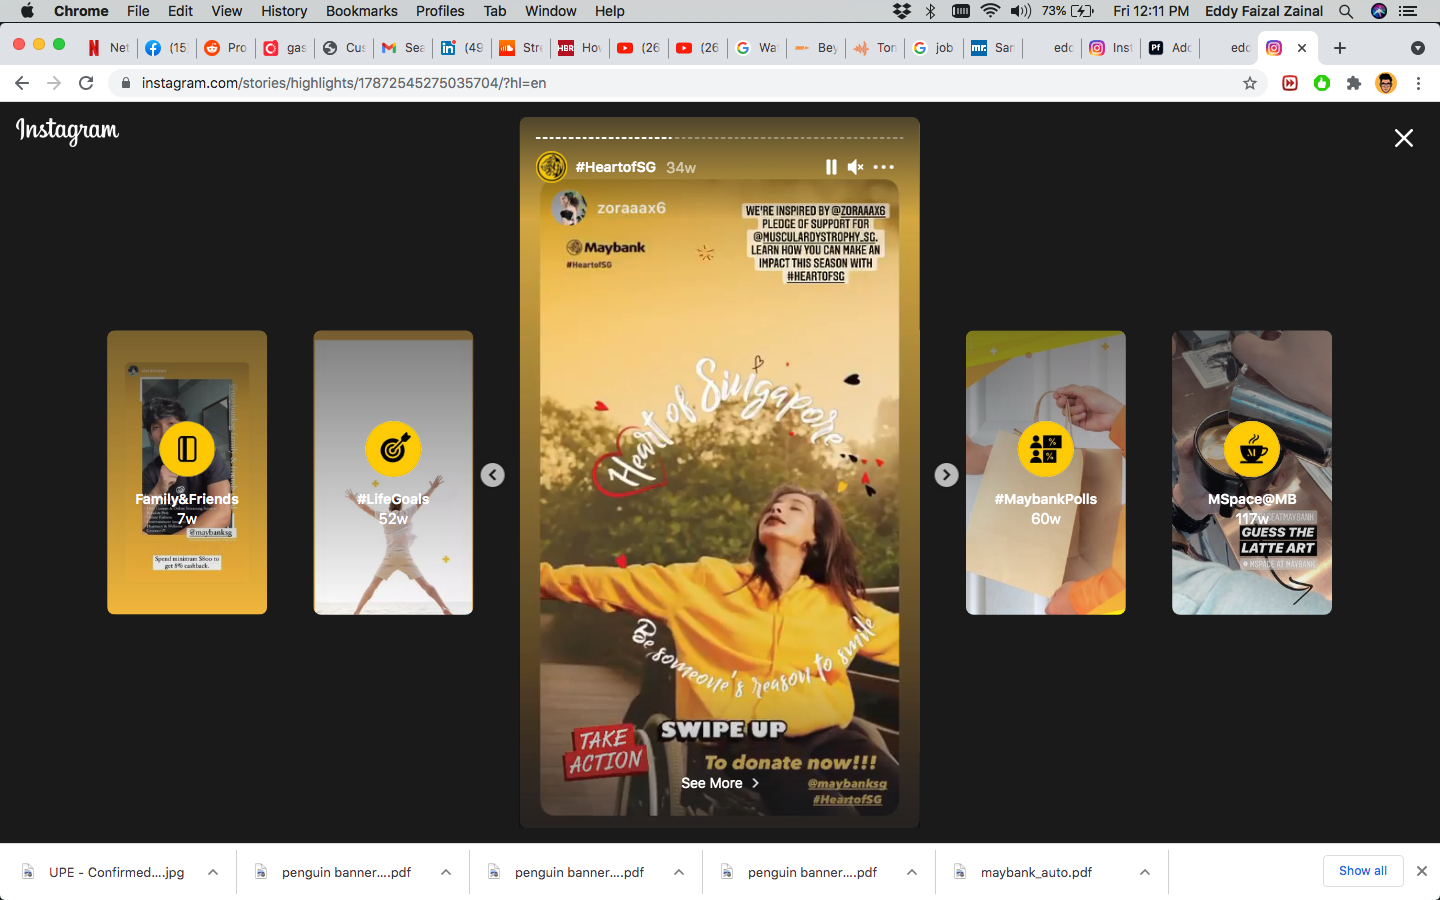The height and width of the screenshot is (900, 1440).
Task: Reload the Instagram page
Action: tap(86, 83)
